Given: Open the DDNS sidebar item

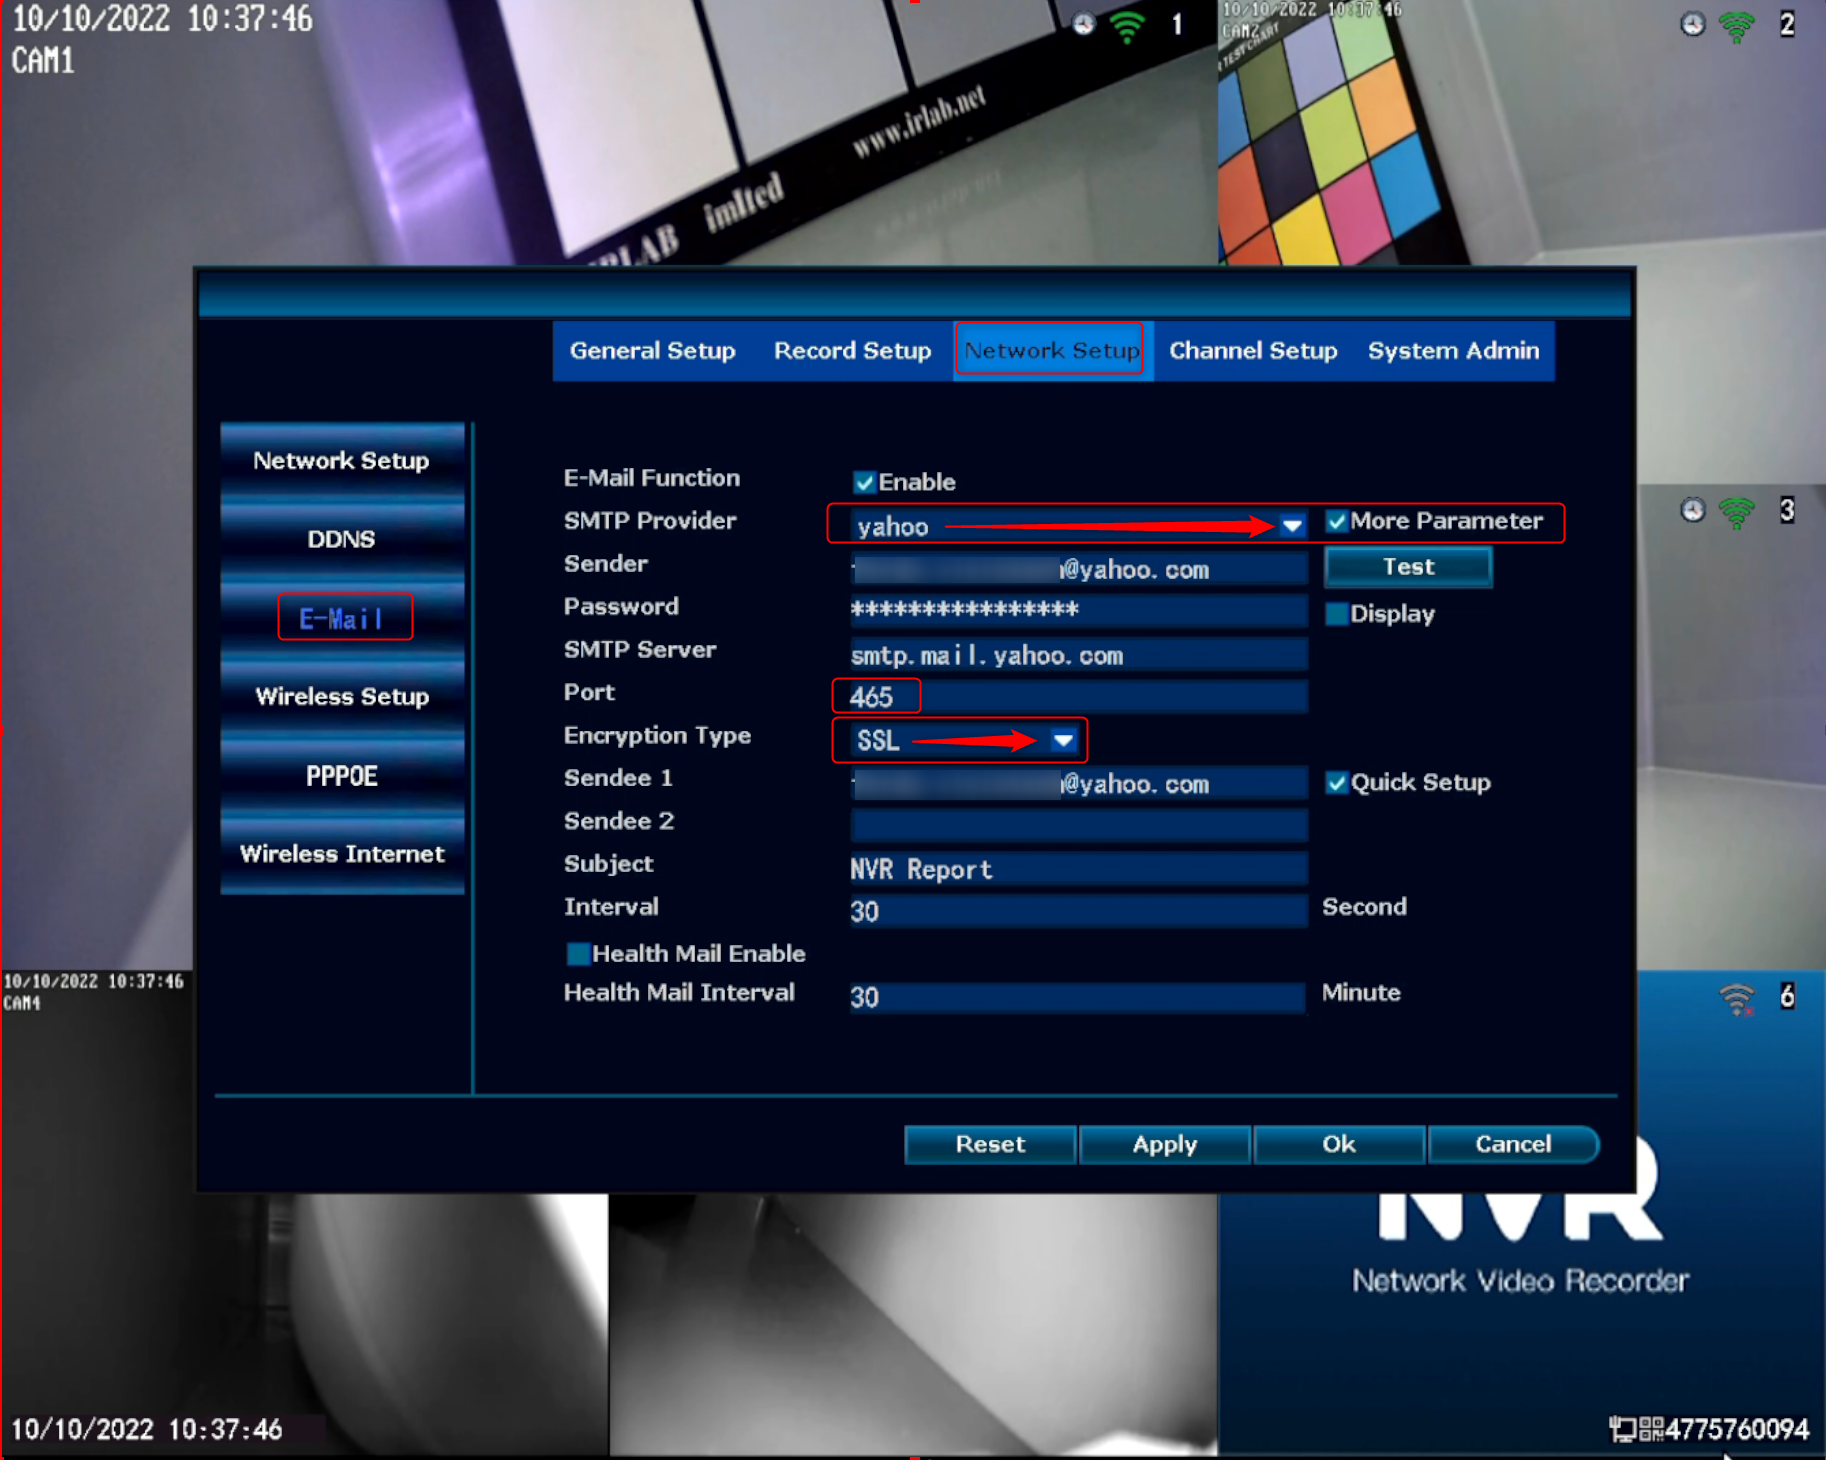Looking at the screenshot, I should [342, 540].
